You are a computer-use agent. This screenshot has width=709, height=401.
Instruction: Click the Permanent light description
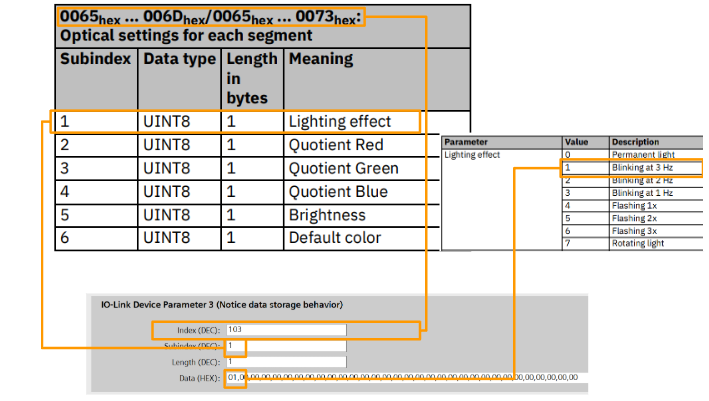point(642,155)
